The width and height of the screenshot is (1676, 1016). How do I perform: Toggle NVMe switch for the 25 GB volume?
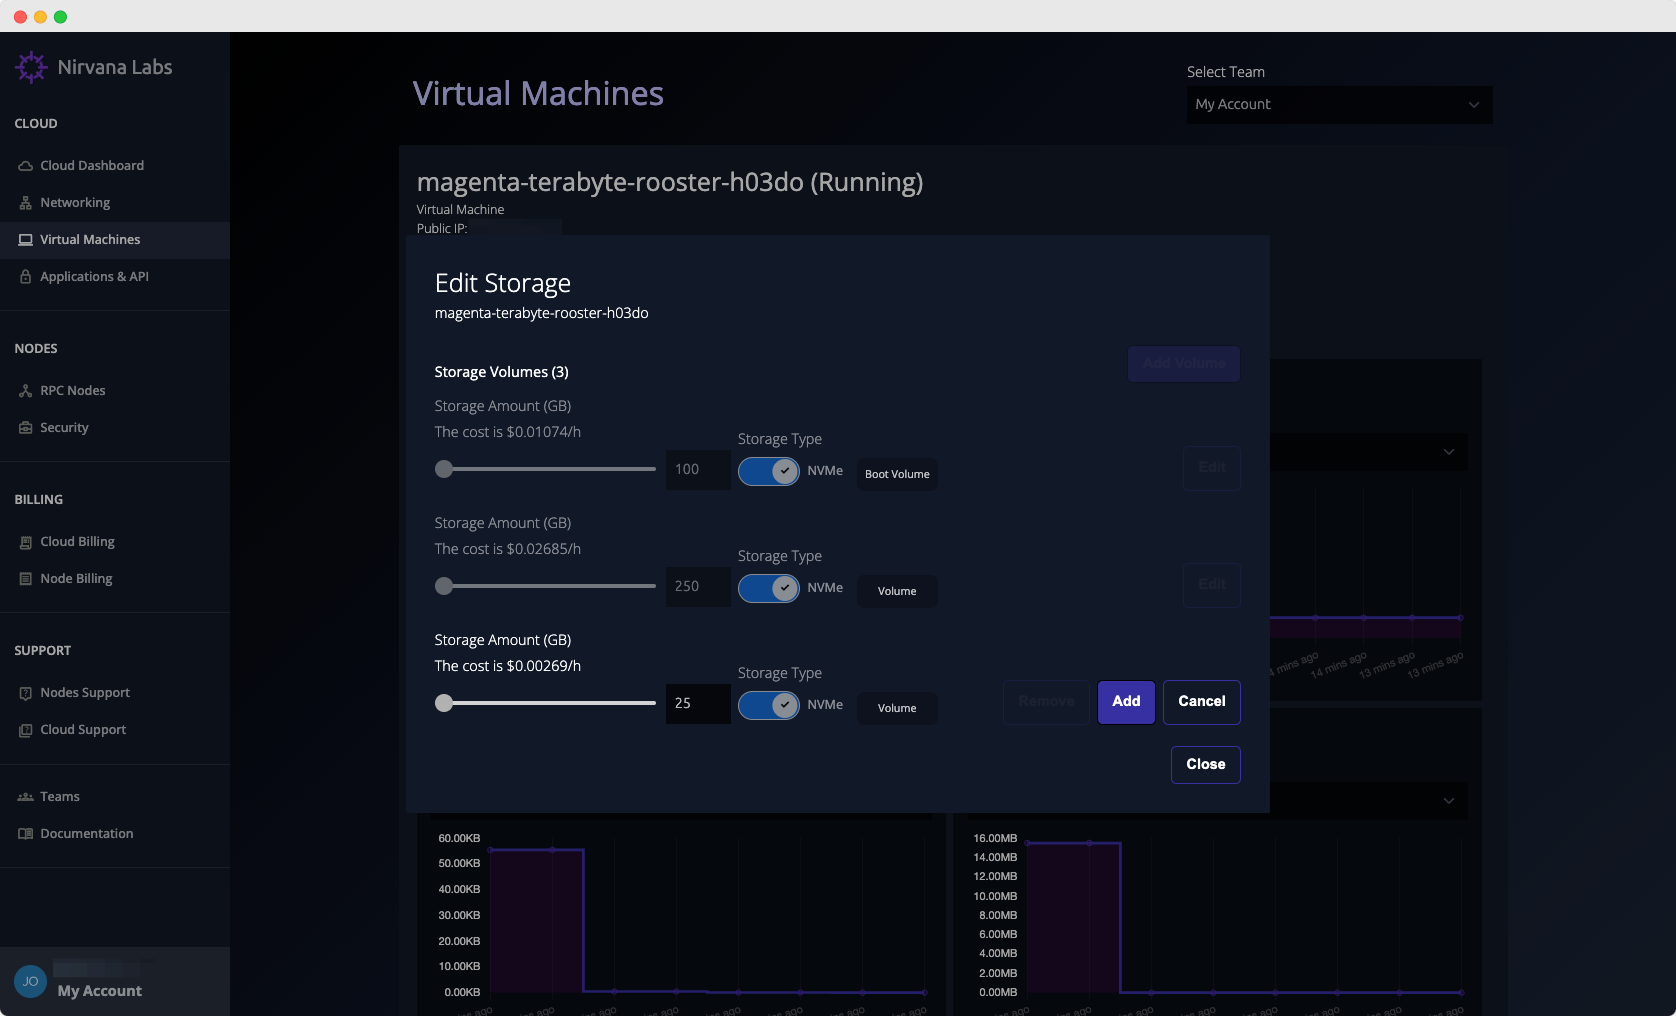[x=768, y=705]
